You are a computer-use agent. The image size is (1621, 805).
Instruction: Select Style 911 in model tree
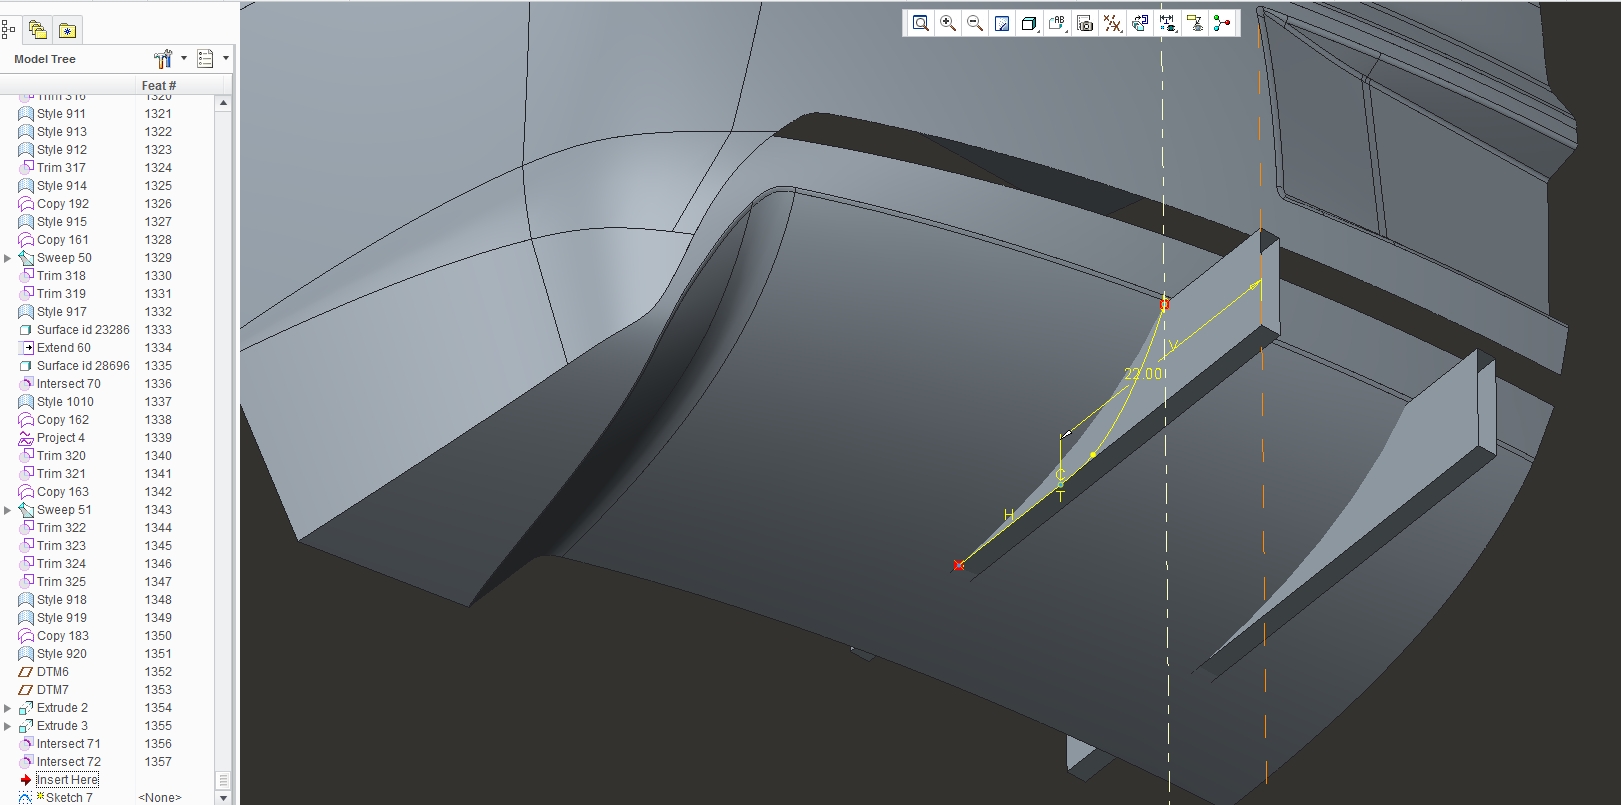(x=61, y=114)
